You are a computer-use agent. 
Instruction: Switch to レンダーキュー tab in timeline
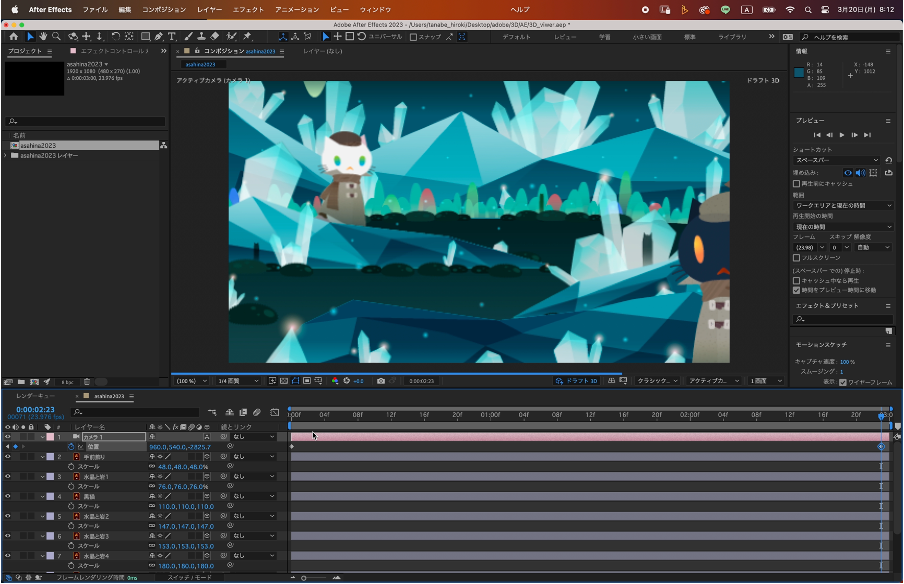pyautogui.click(x=36, y=396)
